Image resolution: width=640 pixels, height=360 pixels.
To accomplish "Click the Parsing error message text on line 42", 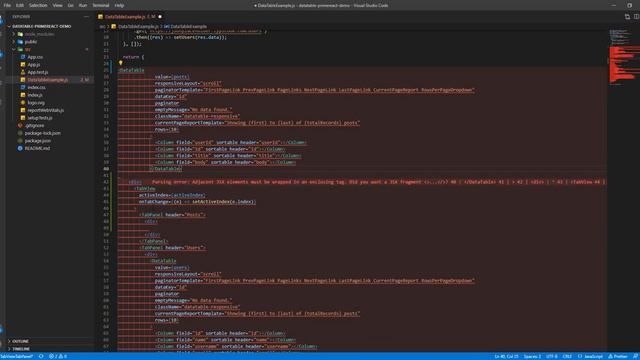I will tap(378, 182).
